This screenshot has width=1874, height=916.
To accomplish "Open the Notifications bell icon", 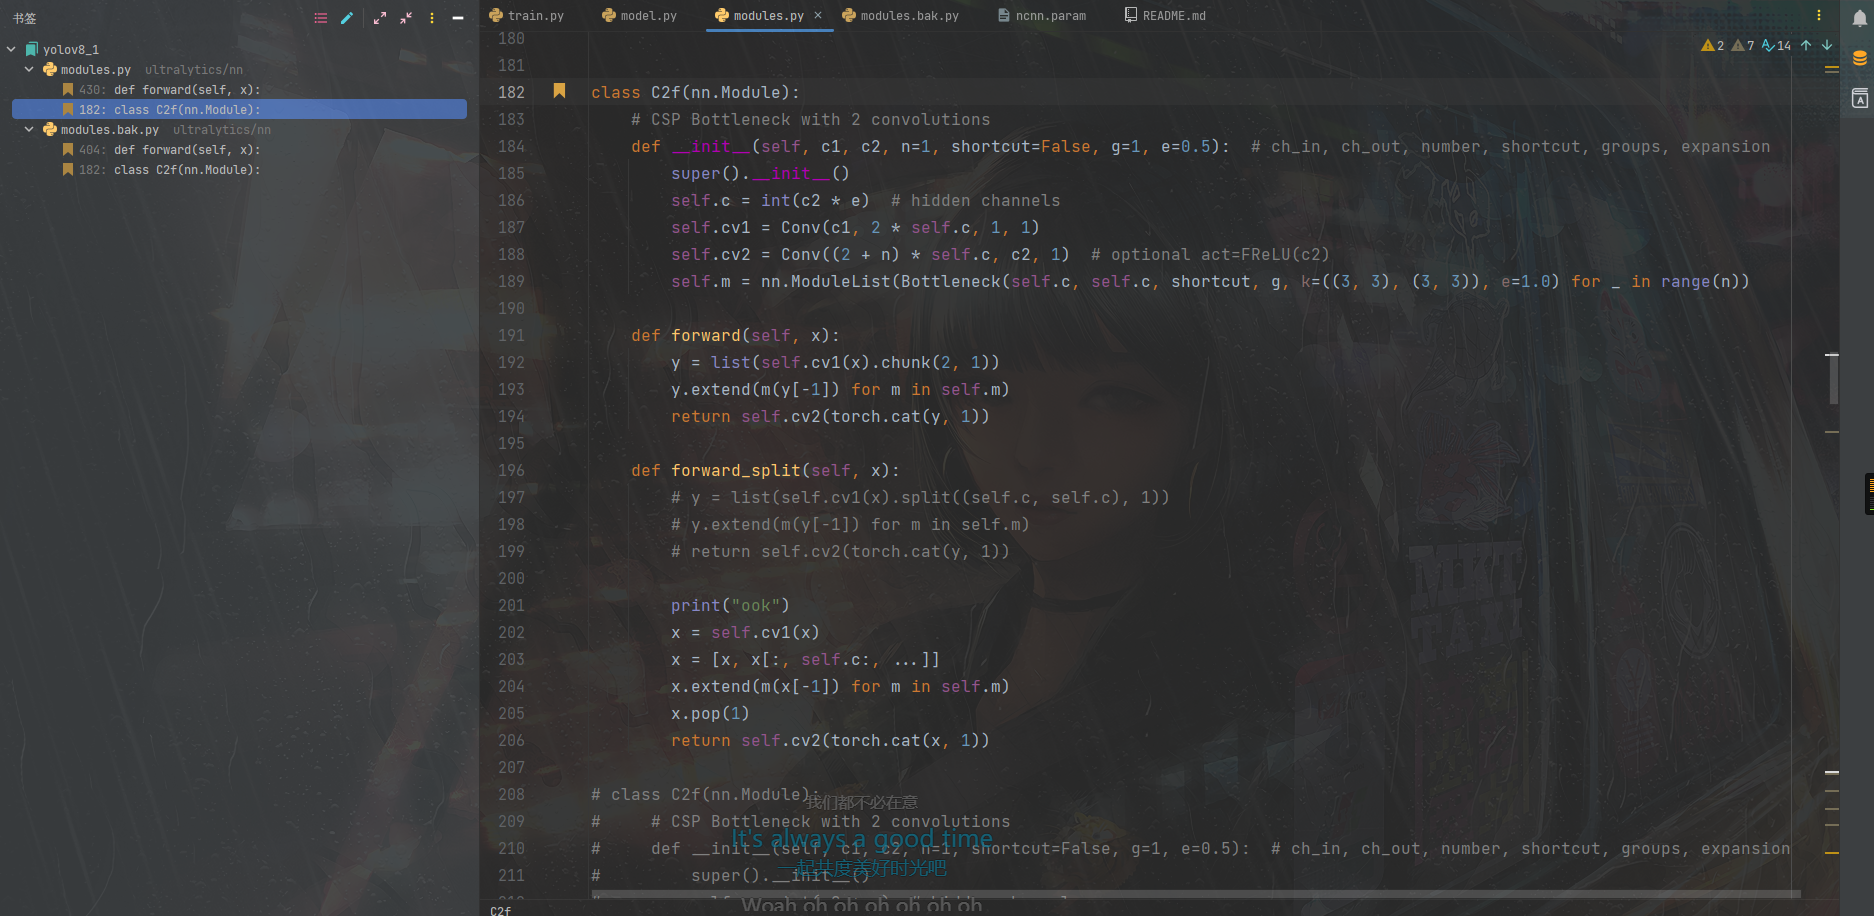I will pyautogui.click(x=1859, y=17).
